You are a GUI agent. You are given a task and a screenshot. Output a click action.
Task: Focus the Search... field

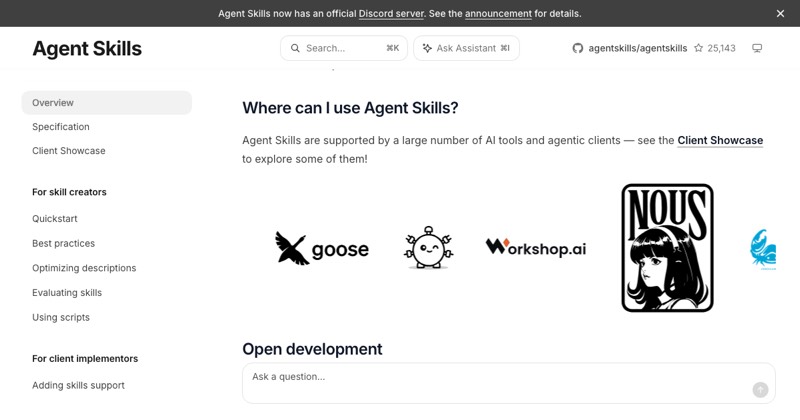344,48
